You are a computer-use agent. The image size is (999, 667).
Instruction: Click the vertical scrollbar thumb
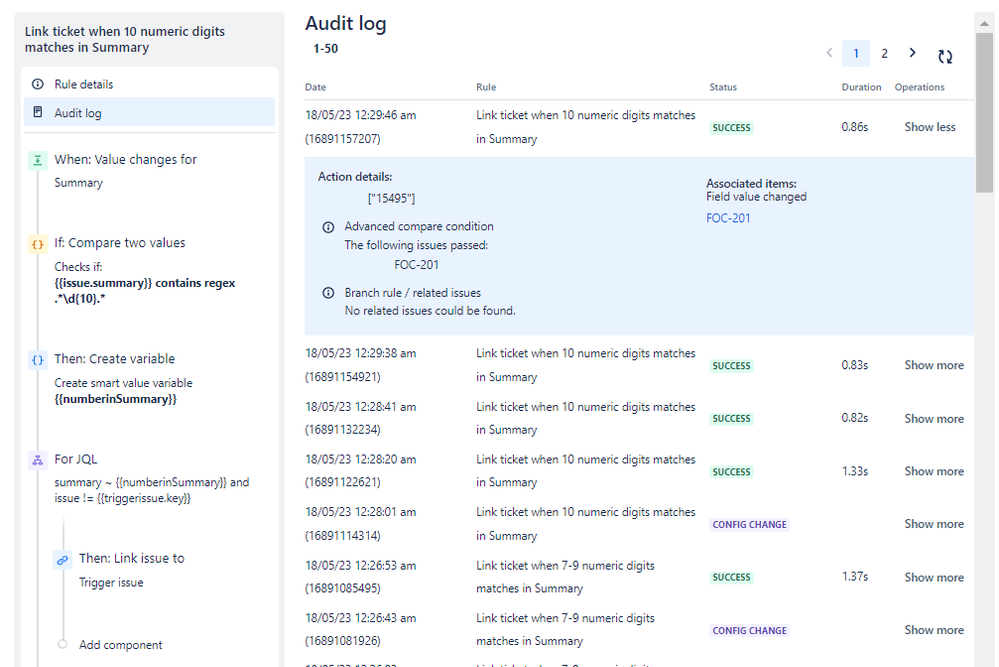pyautogui.click(x=984, y=111)
